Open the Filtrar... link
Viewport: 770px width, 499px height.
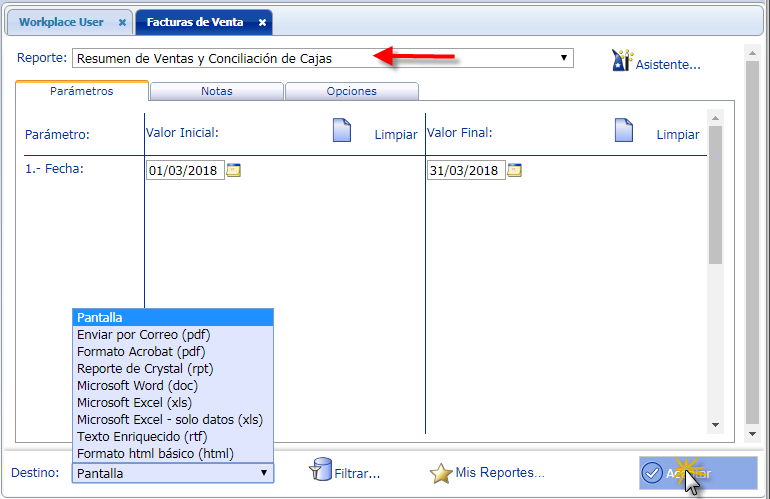pos(357,473)
